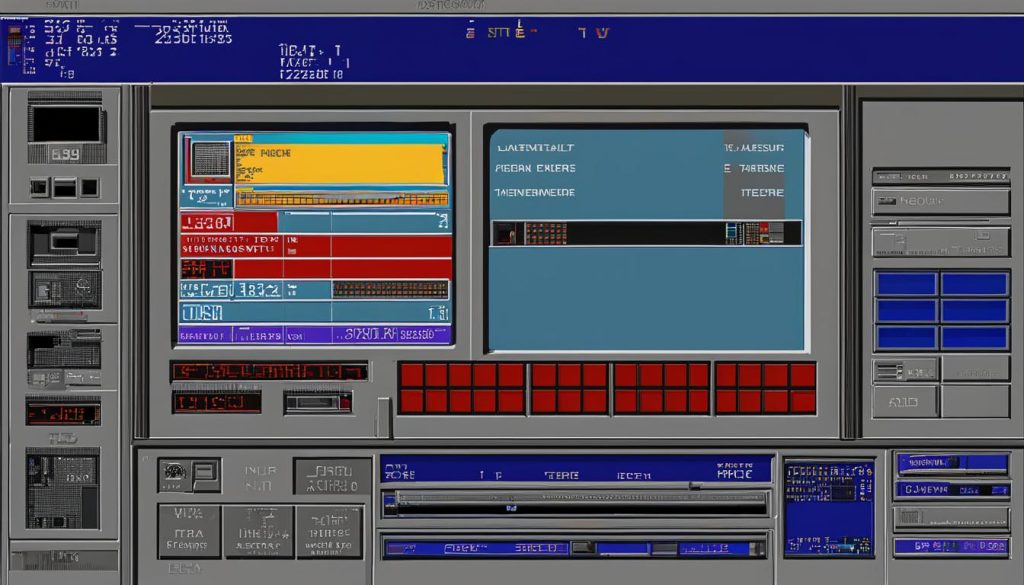The width and height of the screenshot is (1024, 585).
Task: Click the second blue bar in the bottom-right stack
Action: pos(952,489)
